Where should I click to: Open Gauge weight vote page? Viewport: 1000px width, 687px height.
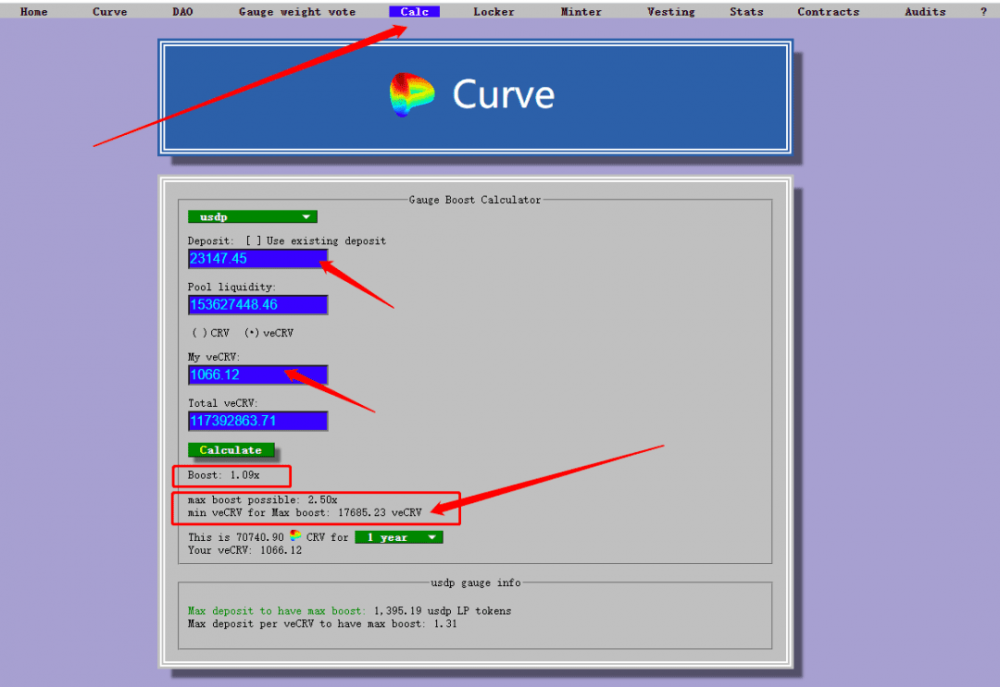297,11
